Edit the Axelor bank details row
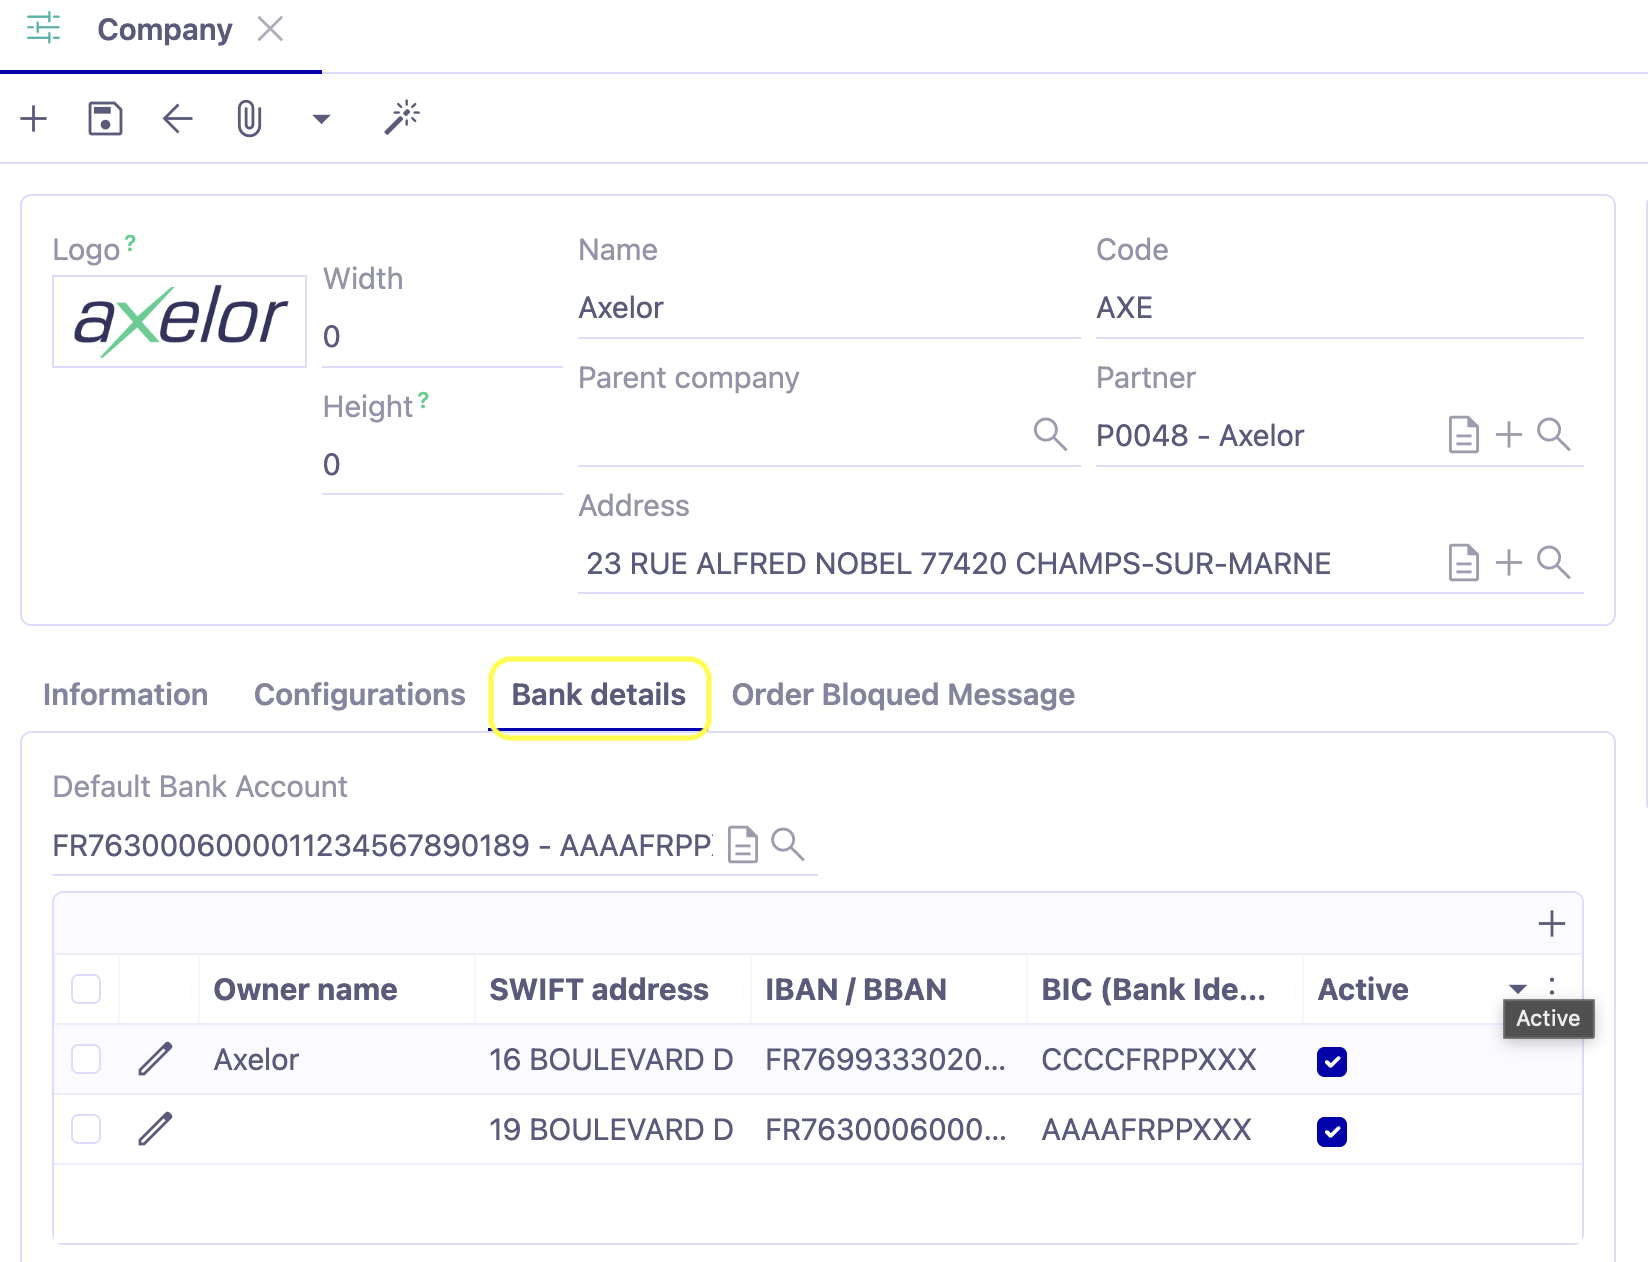 [x=155, y=1059]
